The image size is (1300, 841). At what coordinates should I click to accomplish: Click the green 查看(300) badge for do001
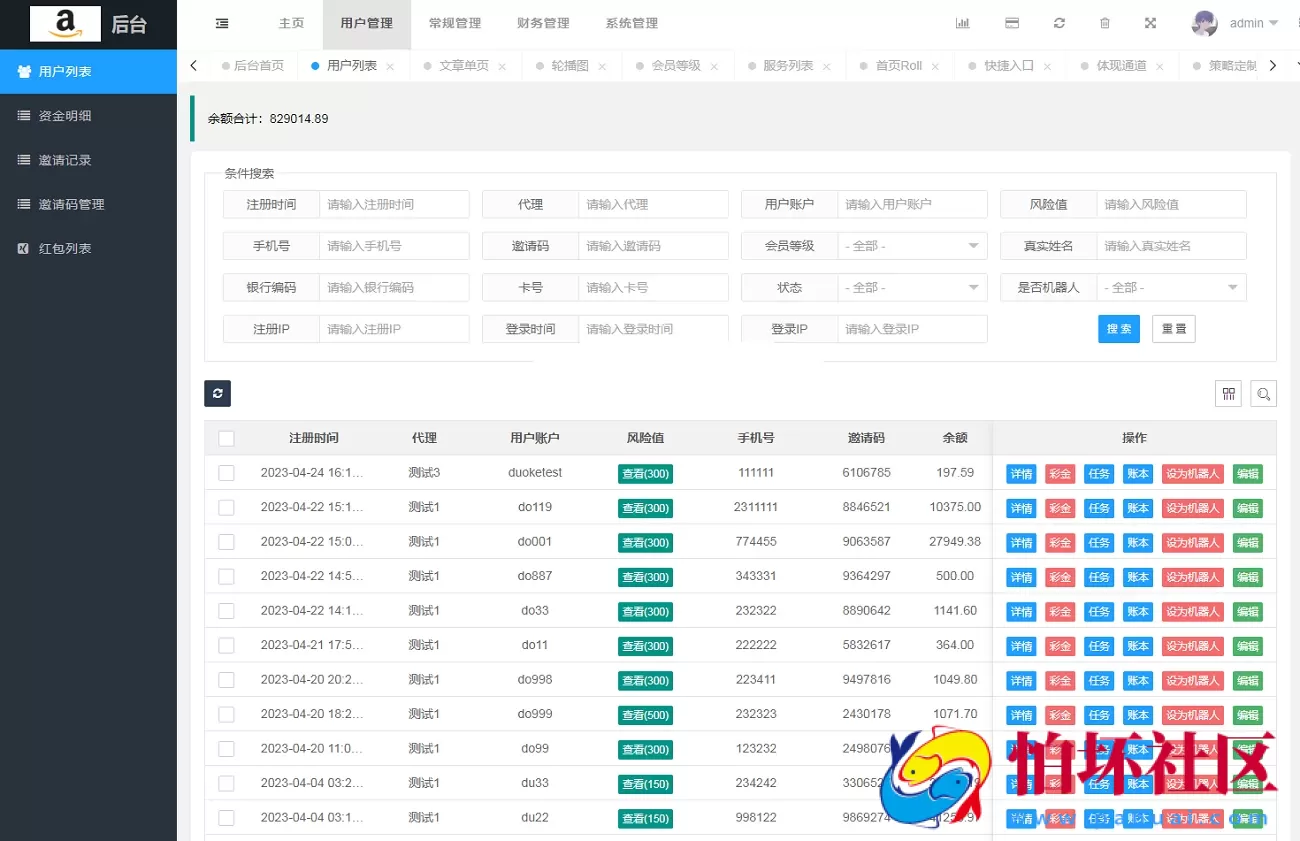click(645, 542)
